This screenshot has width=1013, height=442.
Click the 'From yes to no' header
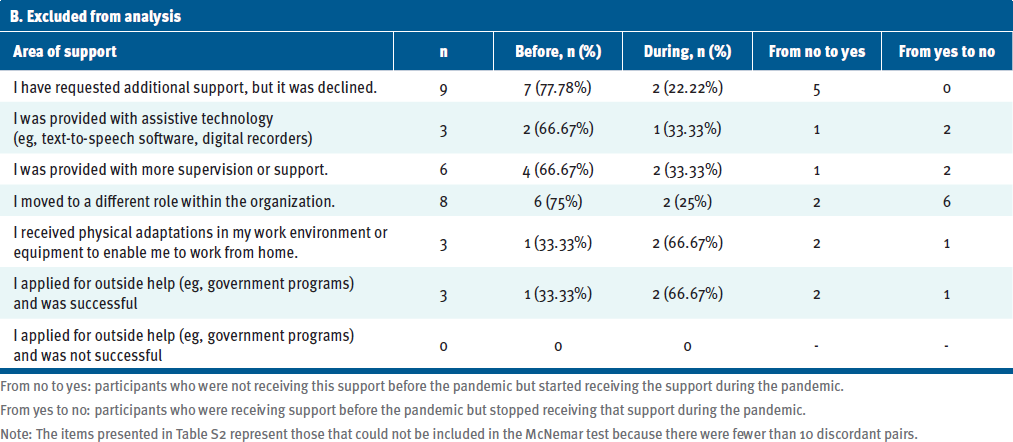point(947,52)
